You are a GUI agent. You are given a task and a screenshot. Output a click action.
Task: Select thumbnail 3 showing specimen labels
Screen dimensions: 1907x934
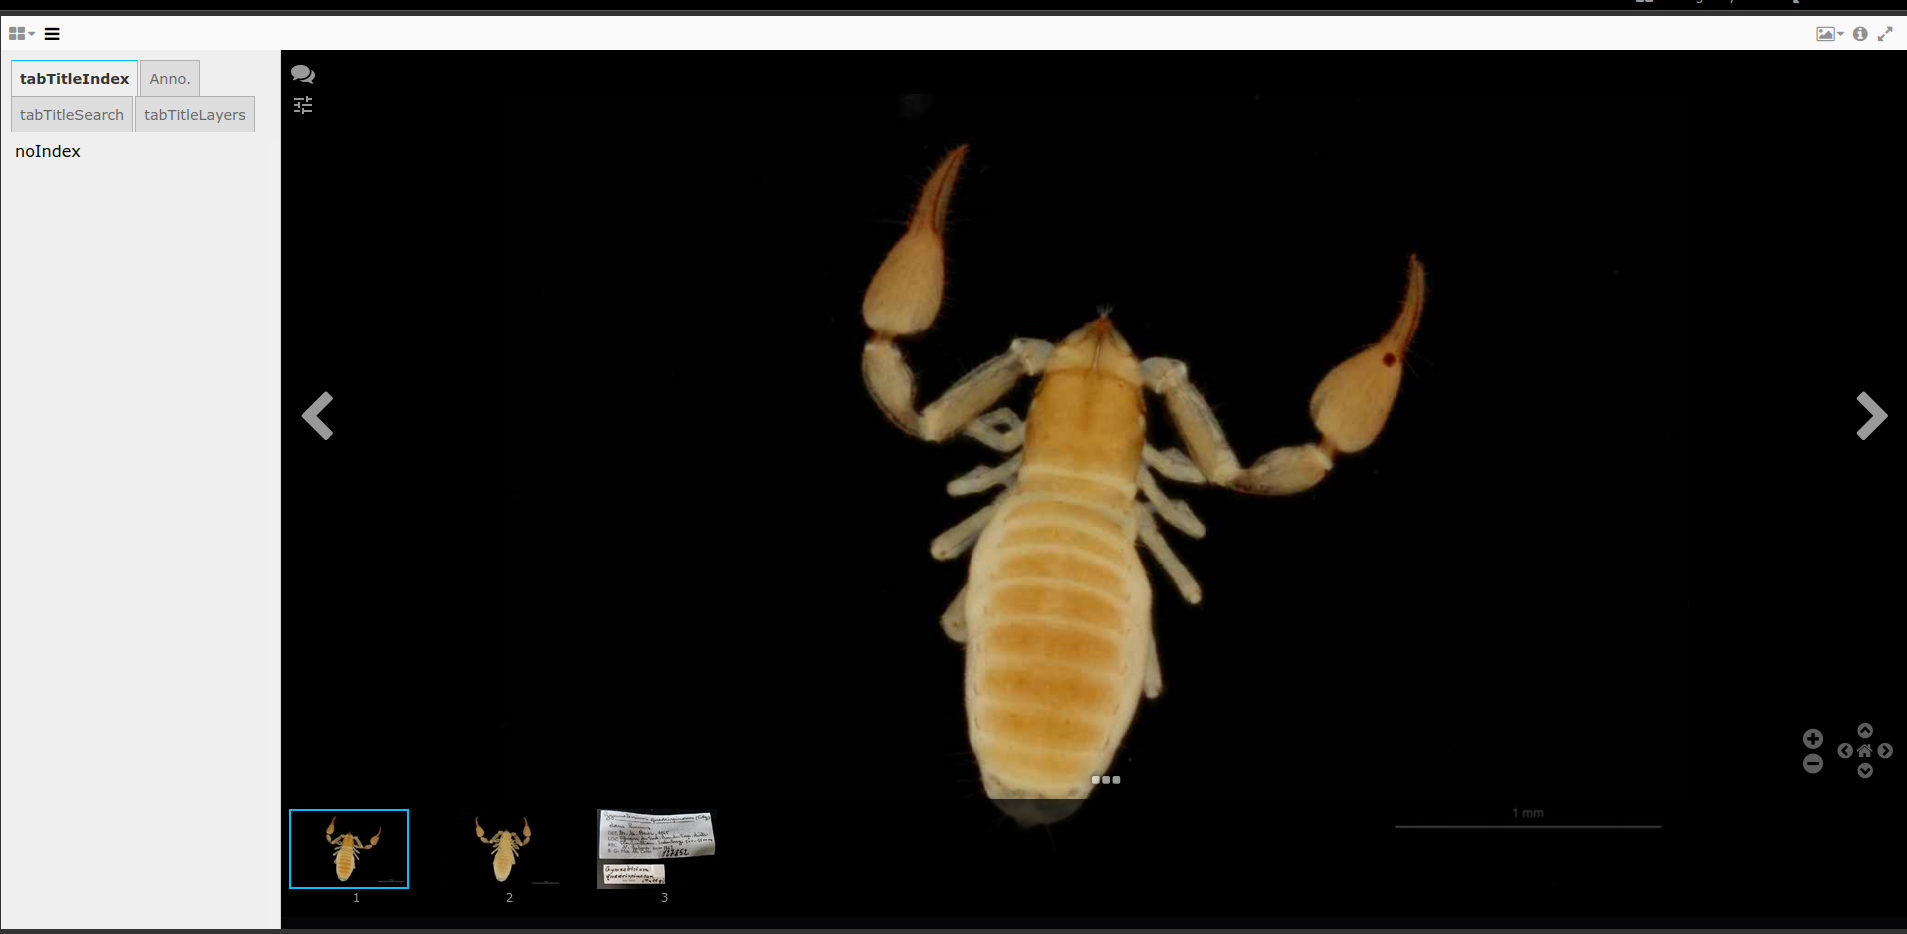[x=657, y=848]
